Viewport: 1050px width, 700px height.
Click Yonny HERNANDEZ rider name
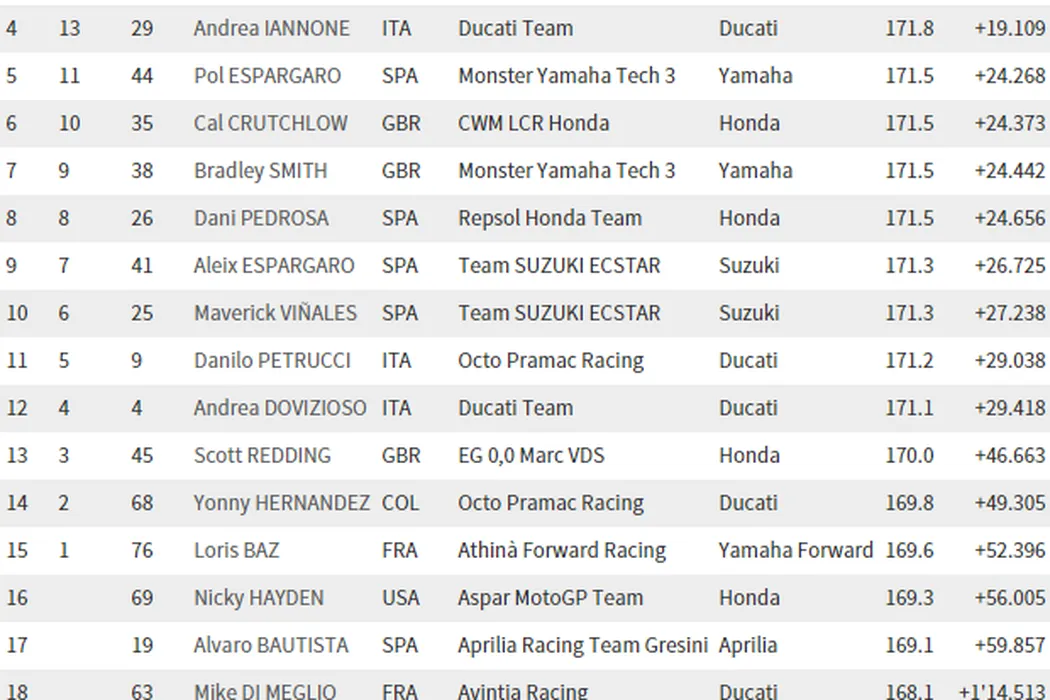[x=281, y=503]
